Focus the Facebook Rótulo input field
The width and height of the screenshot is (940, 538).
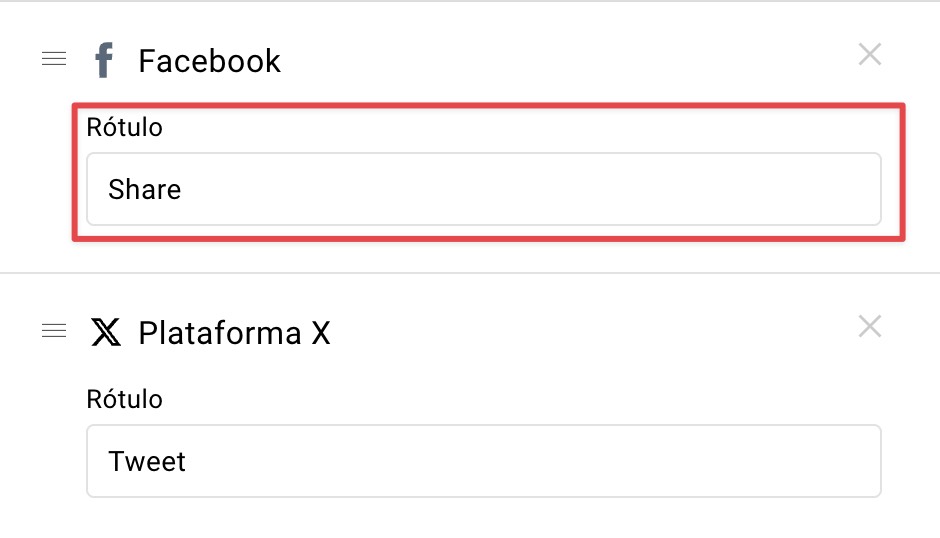point(484,189)
